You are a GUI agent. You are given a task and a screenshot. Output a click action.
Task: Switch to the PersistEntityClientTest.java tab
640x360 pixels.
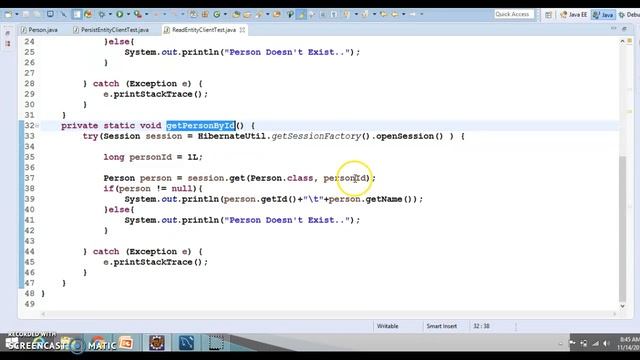tap(111, 30)
